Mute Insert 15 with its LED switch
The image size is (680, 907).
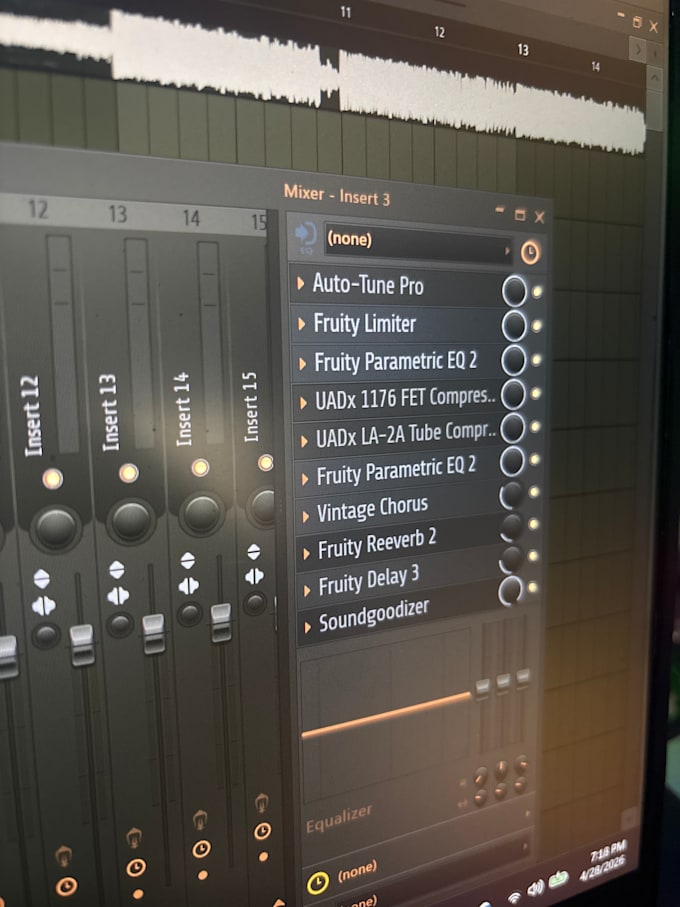coord(265,462)
